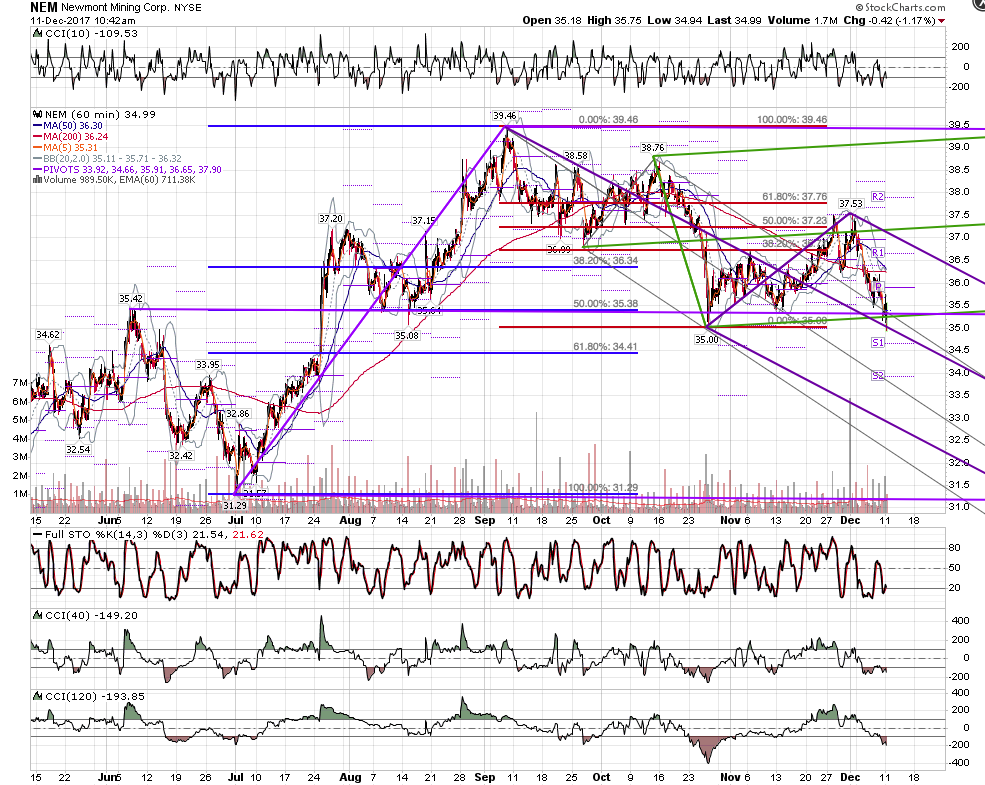
Task: Click the 61.80%: 34.41 Fibonacci label
Action: tap(605, 347)
